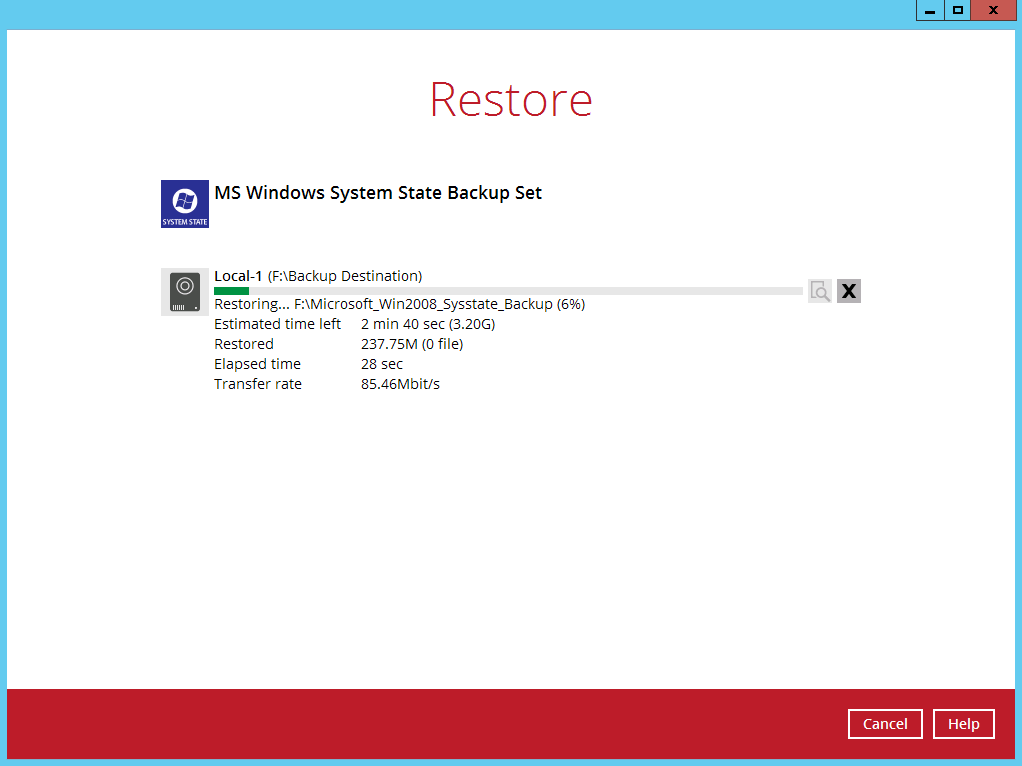Click the Restoring file path status text

point(399,304)
